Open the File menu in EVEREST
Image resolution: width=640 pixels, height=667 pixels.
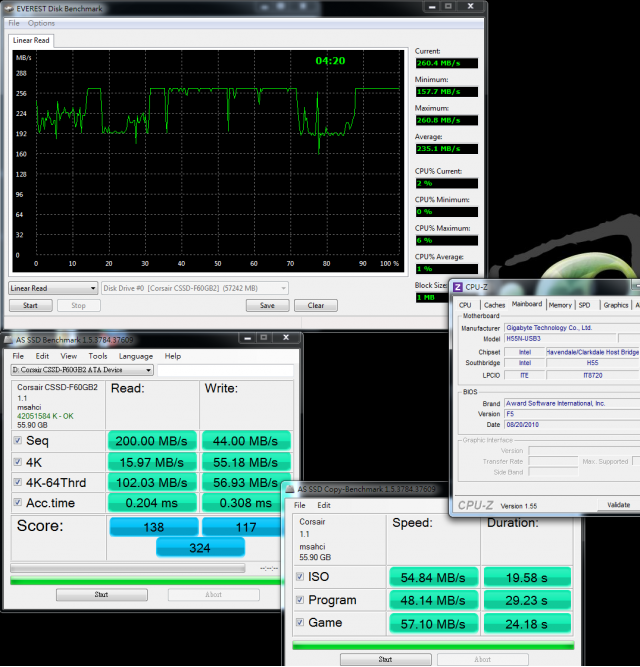pyautogui.click(x=14, y=23)
